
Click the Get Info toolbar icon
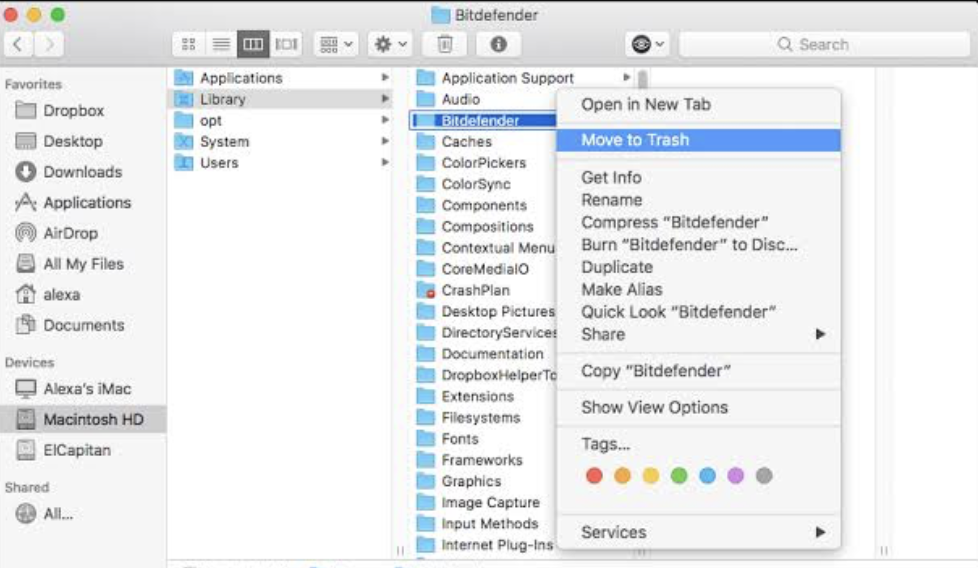click(498, 44)
